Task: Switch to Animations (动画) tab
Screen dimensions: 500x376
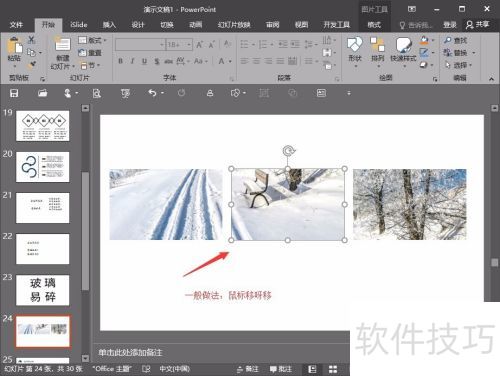Action: (196, 25)
